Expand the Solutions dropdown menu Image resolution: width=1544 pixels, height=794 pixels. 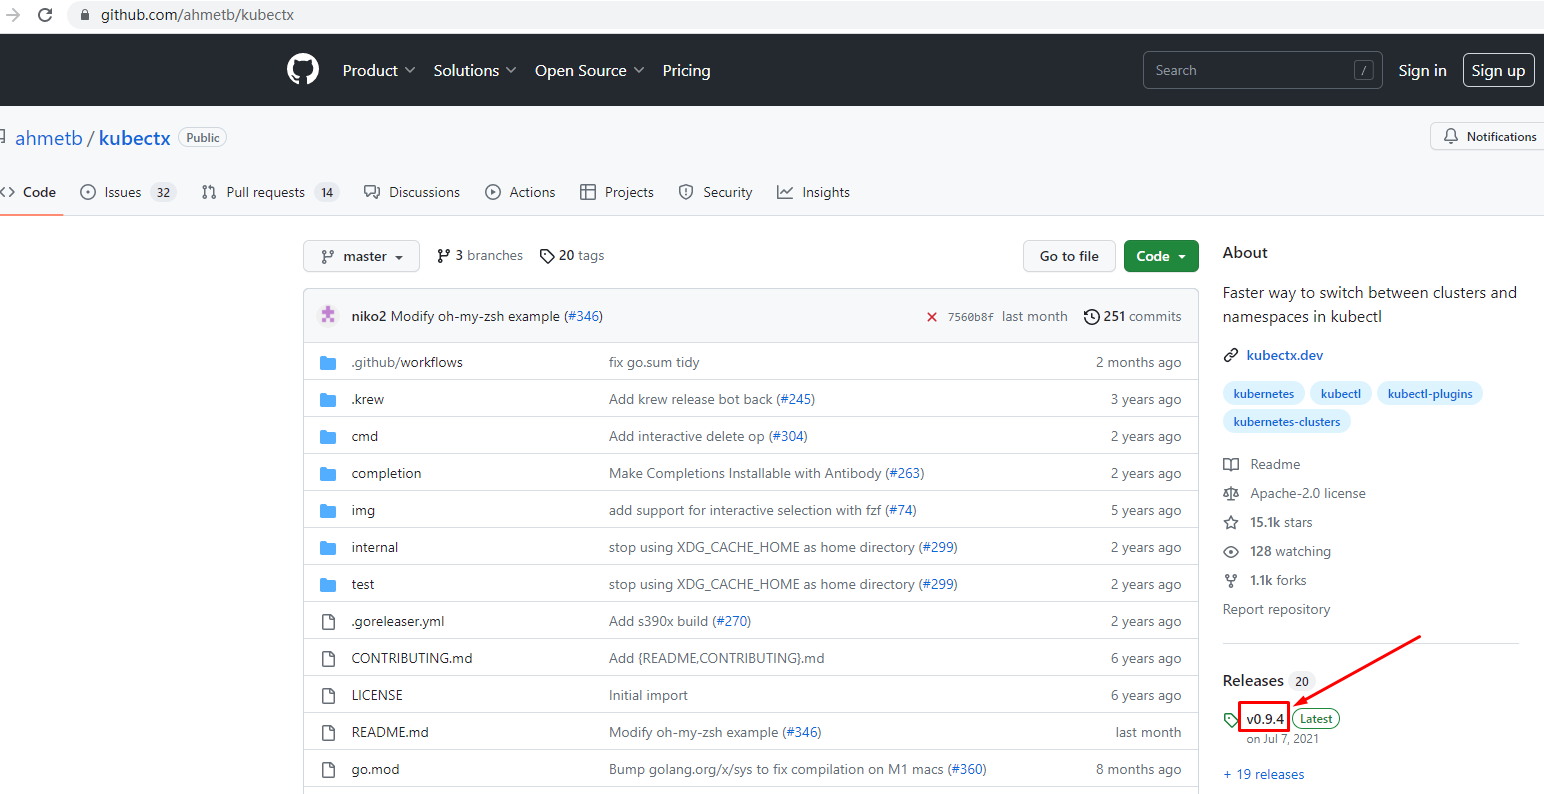tap(475, 70)
